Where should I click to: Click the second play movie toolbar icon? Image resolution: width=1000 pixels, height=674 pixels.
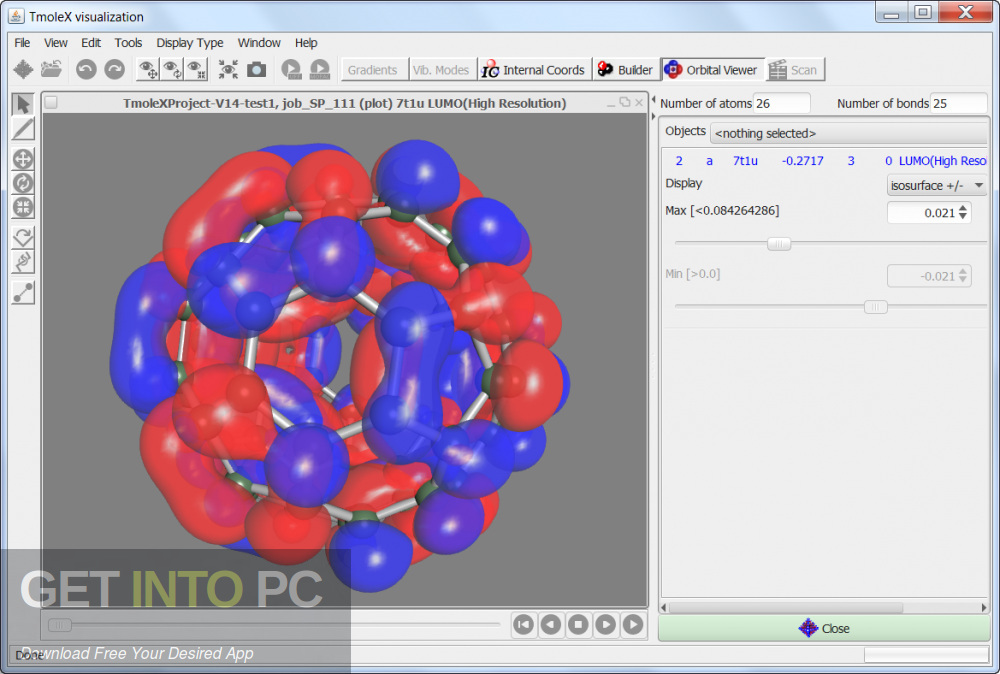[x=320, y=70]
